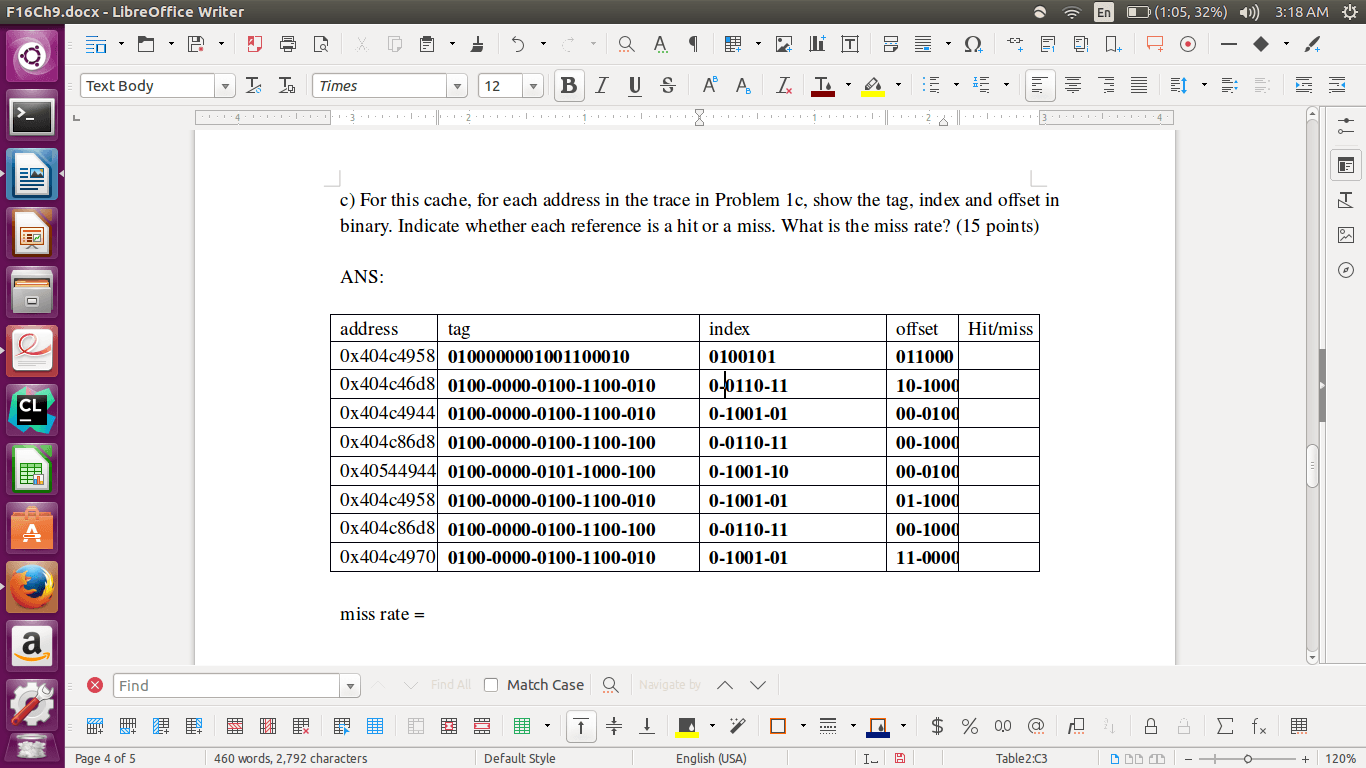The image size is (1366, 768).
Task: Click the English (USA) language status
Action: point(711,758)
